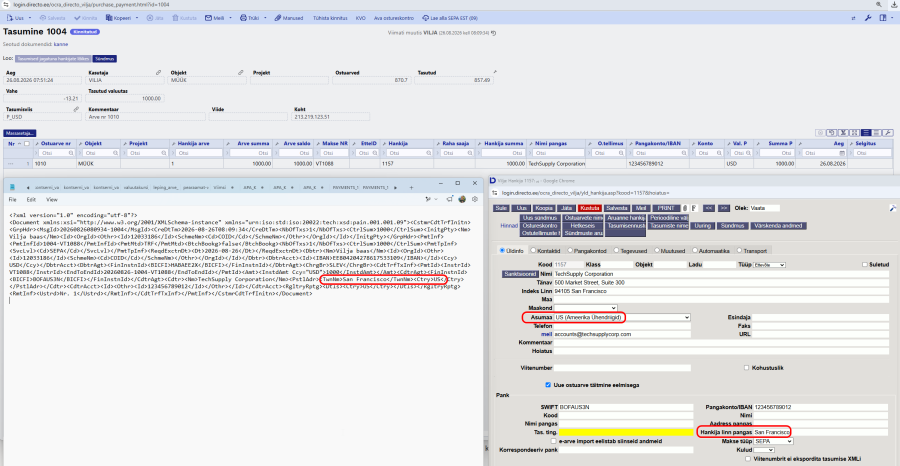
Task: Select the Kontaktid radio tab
Action: 533,250
